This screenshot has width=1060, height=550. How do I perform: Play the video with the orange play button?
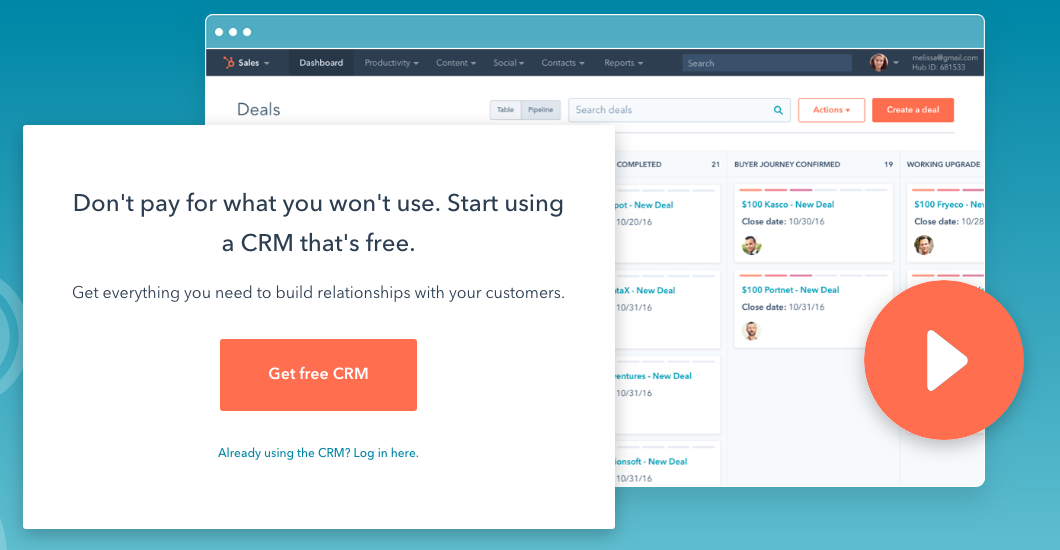(x=944, y=360)
